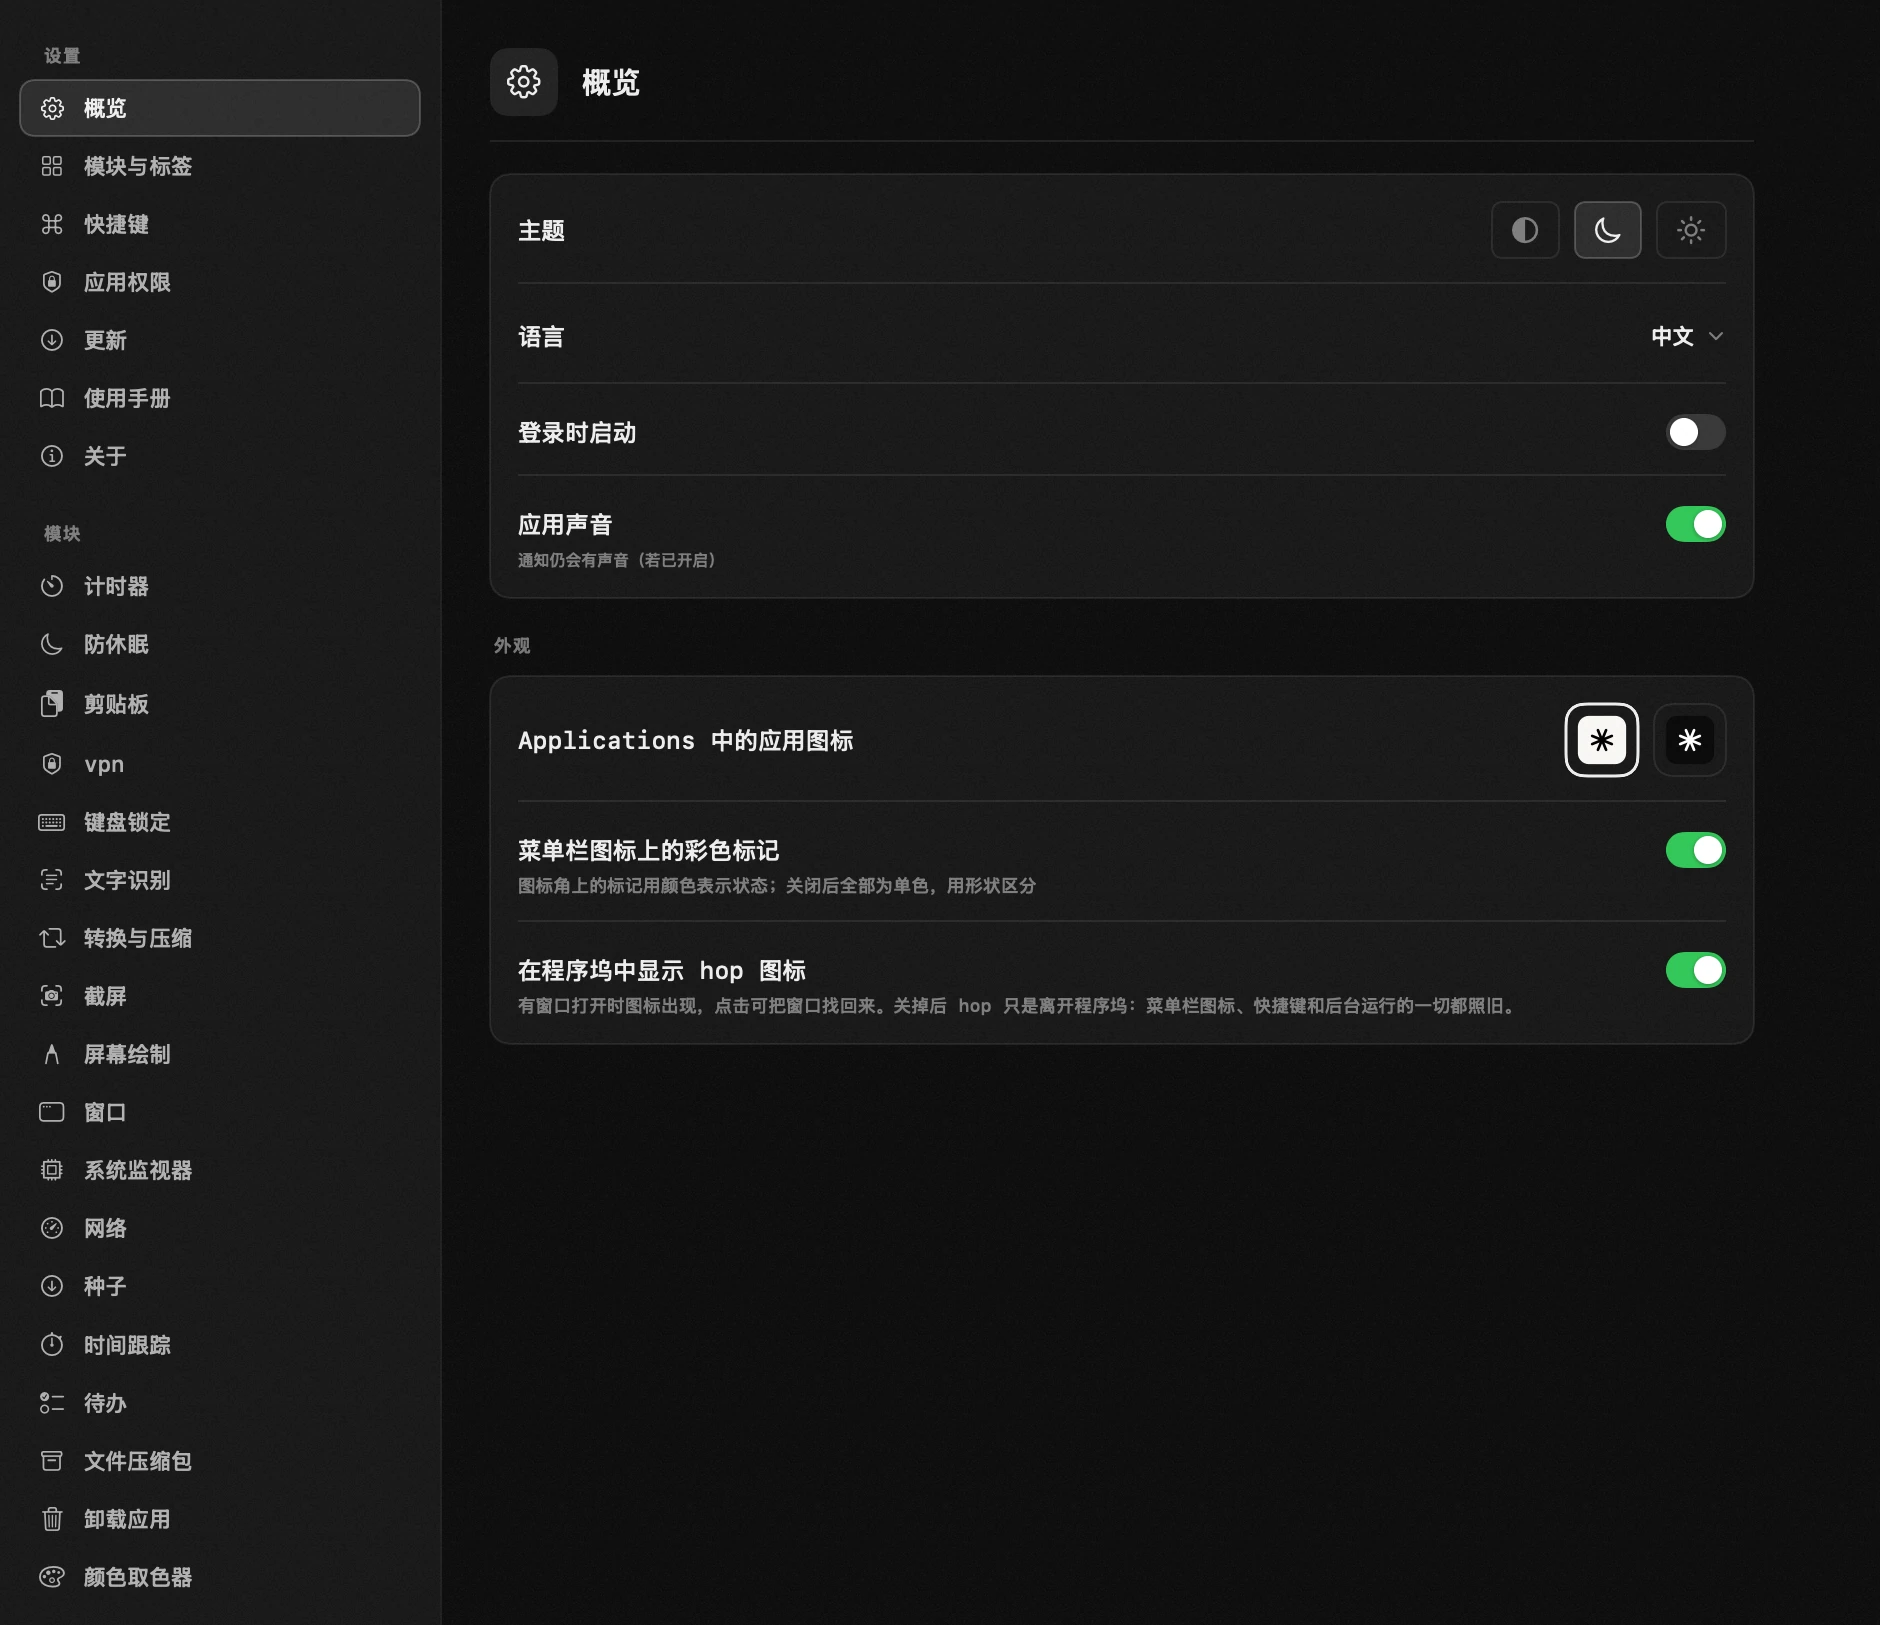Disable 菜单栏图标上的彩色标记 switch
The width and height of the screenshot is (1880, 1625).
click(x=1695, y=850)
